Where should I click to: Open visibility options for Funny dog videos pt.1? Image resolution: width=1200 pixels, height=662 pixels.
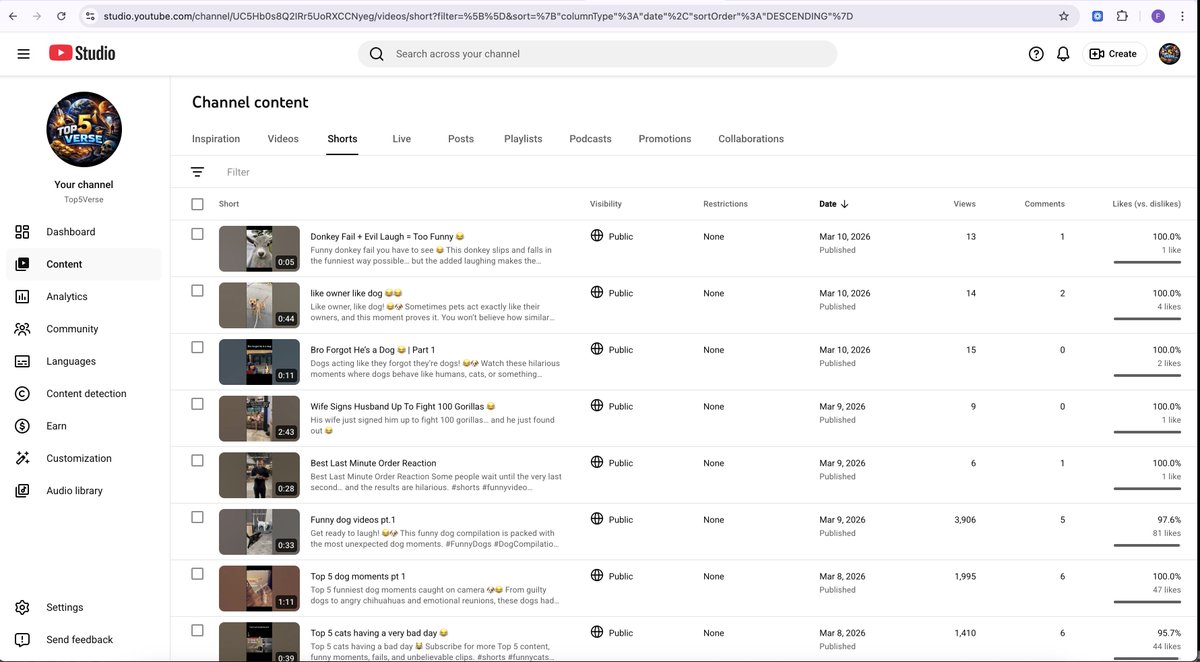(x=612, y=520)
